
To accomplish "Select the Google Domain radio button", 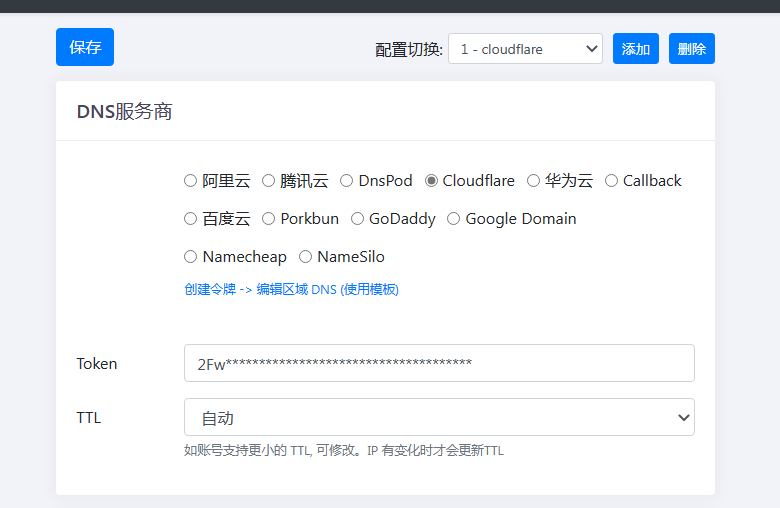I will coord(454,219).
